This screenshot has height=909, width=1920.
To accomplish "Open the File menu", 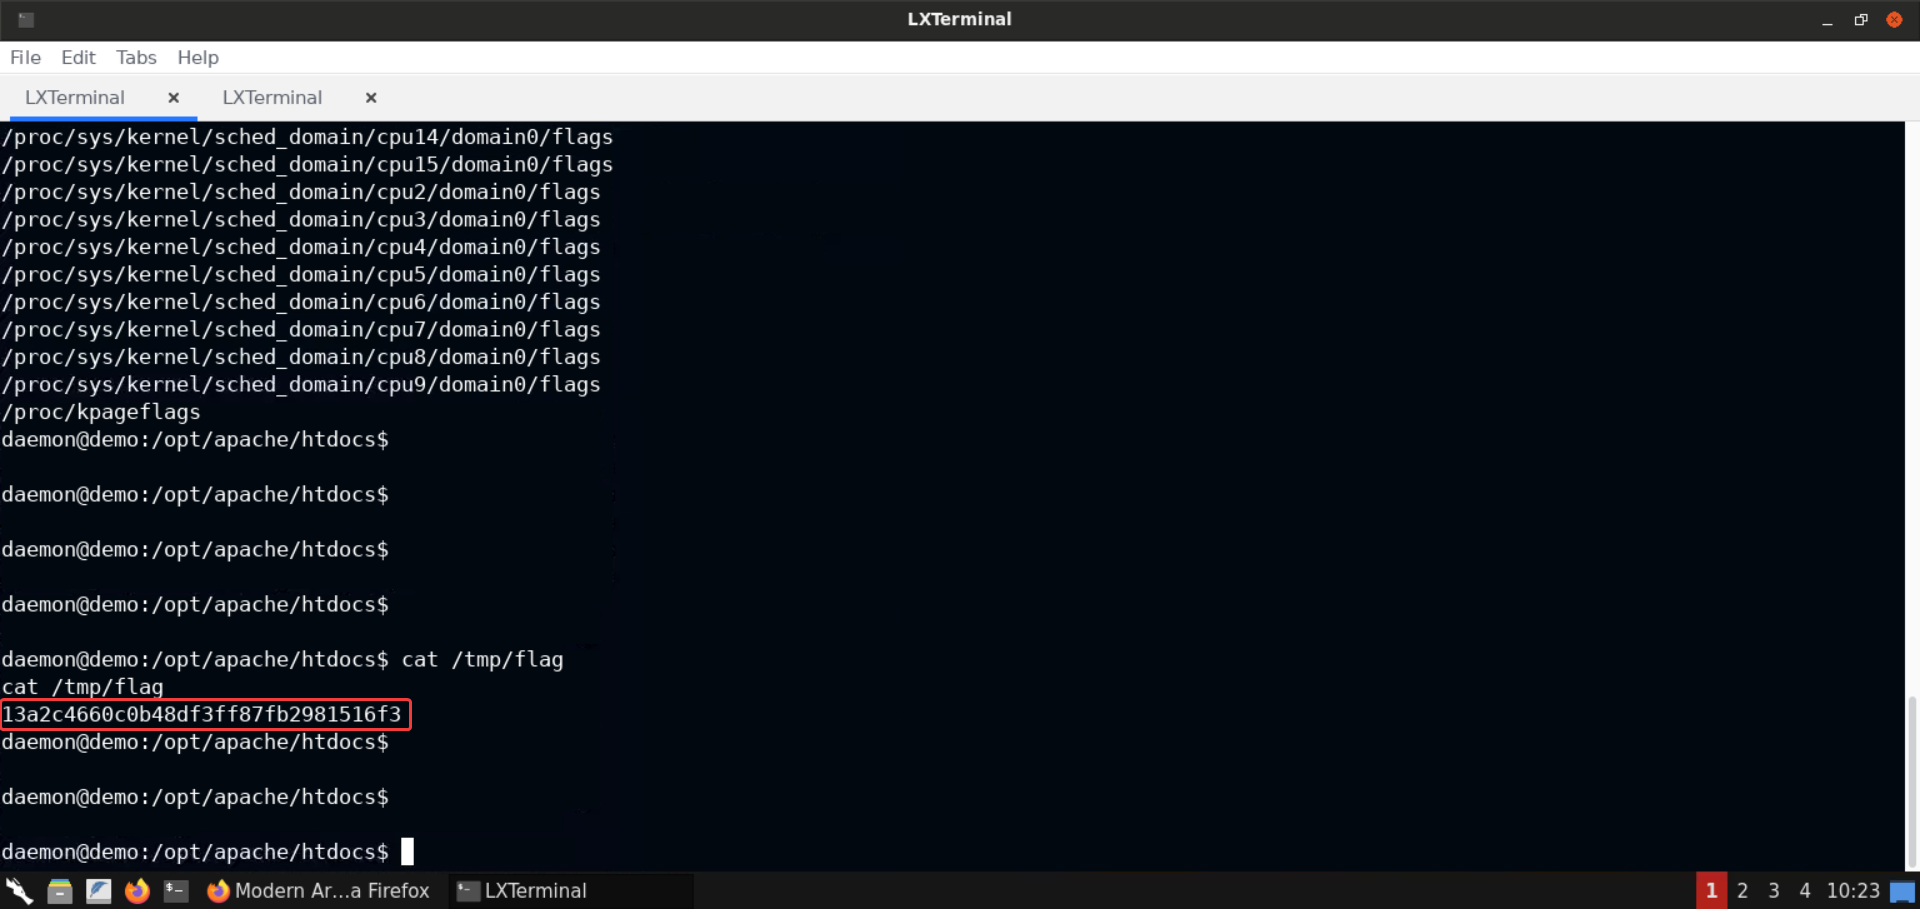I will [25, 57].
